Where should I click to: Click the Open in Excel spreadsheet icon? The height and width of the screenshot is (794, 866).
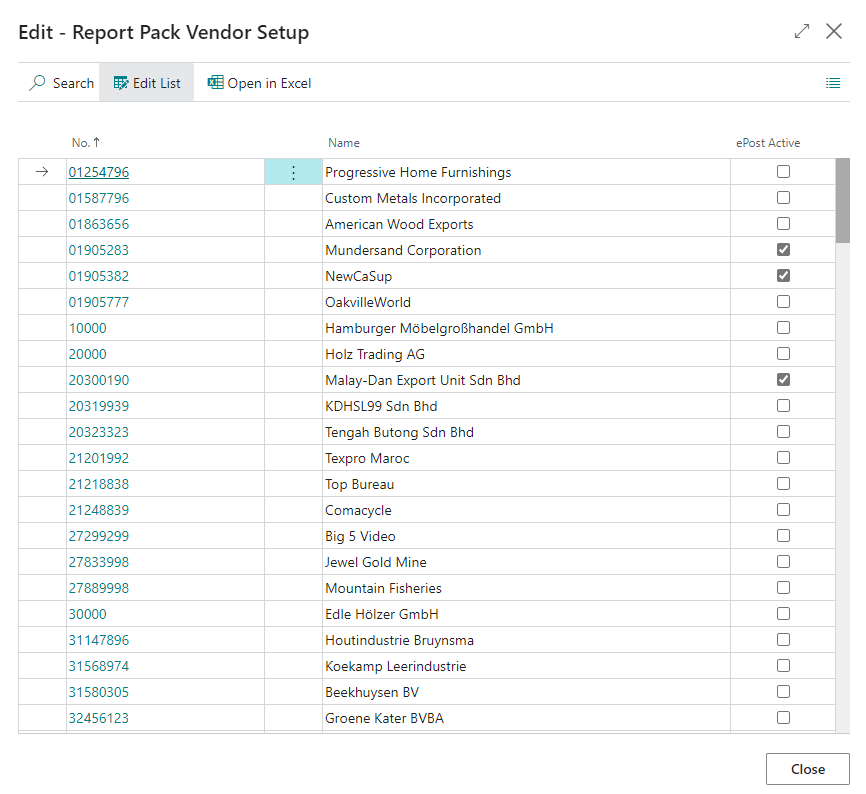[216, 82]
